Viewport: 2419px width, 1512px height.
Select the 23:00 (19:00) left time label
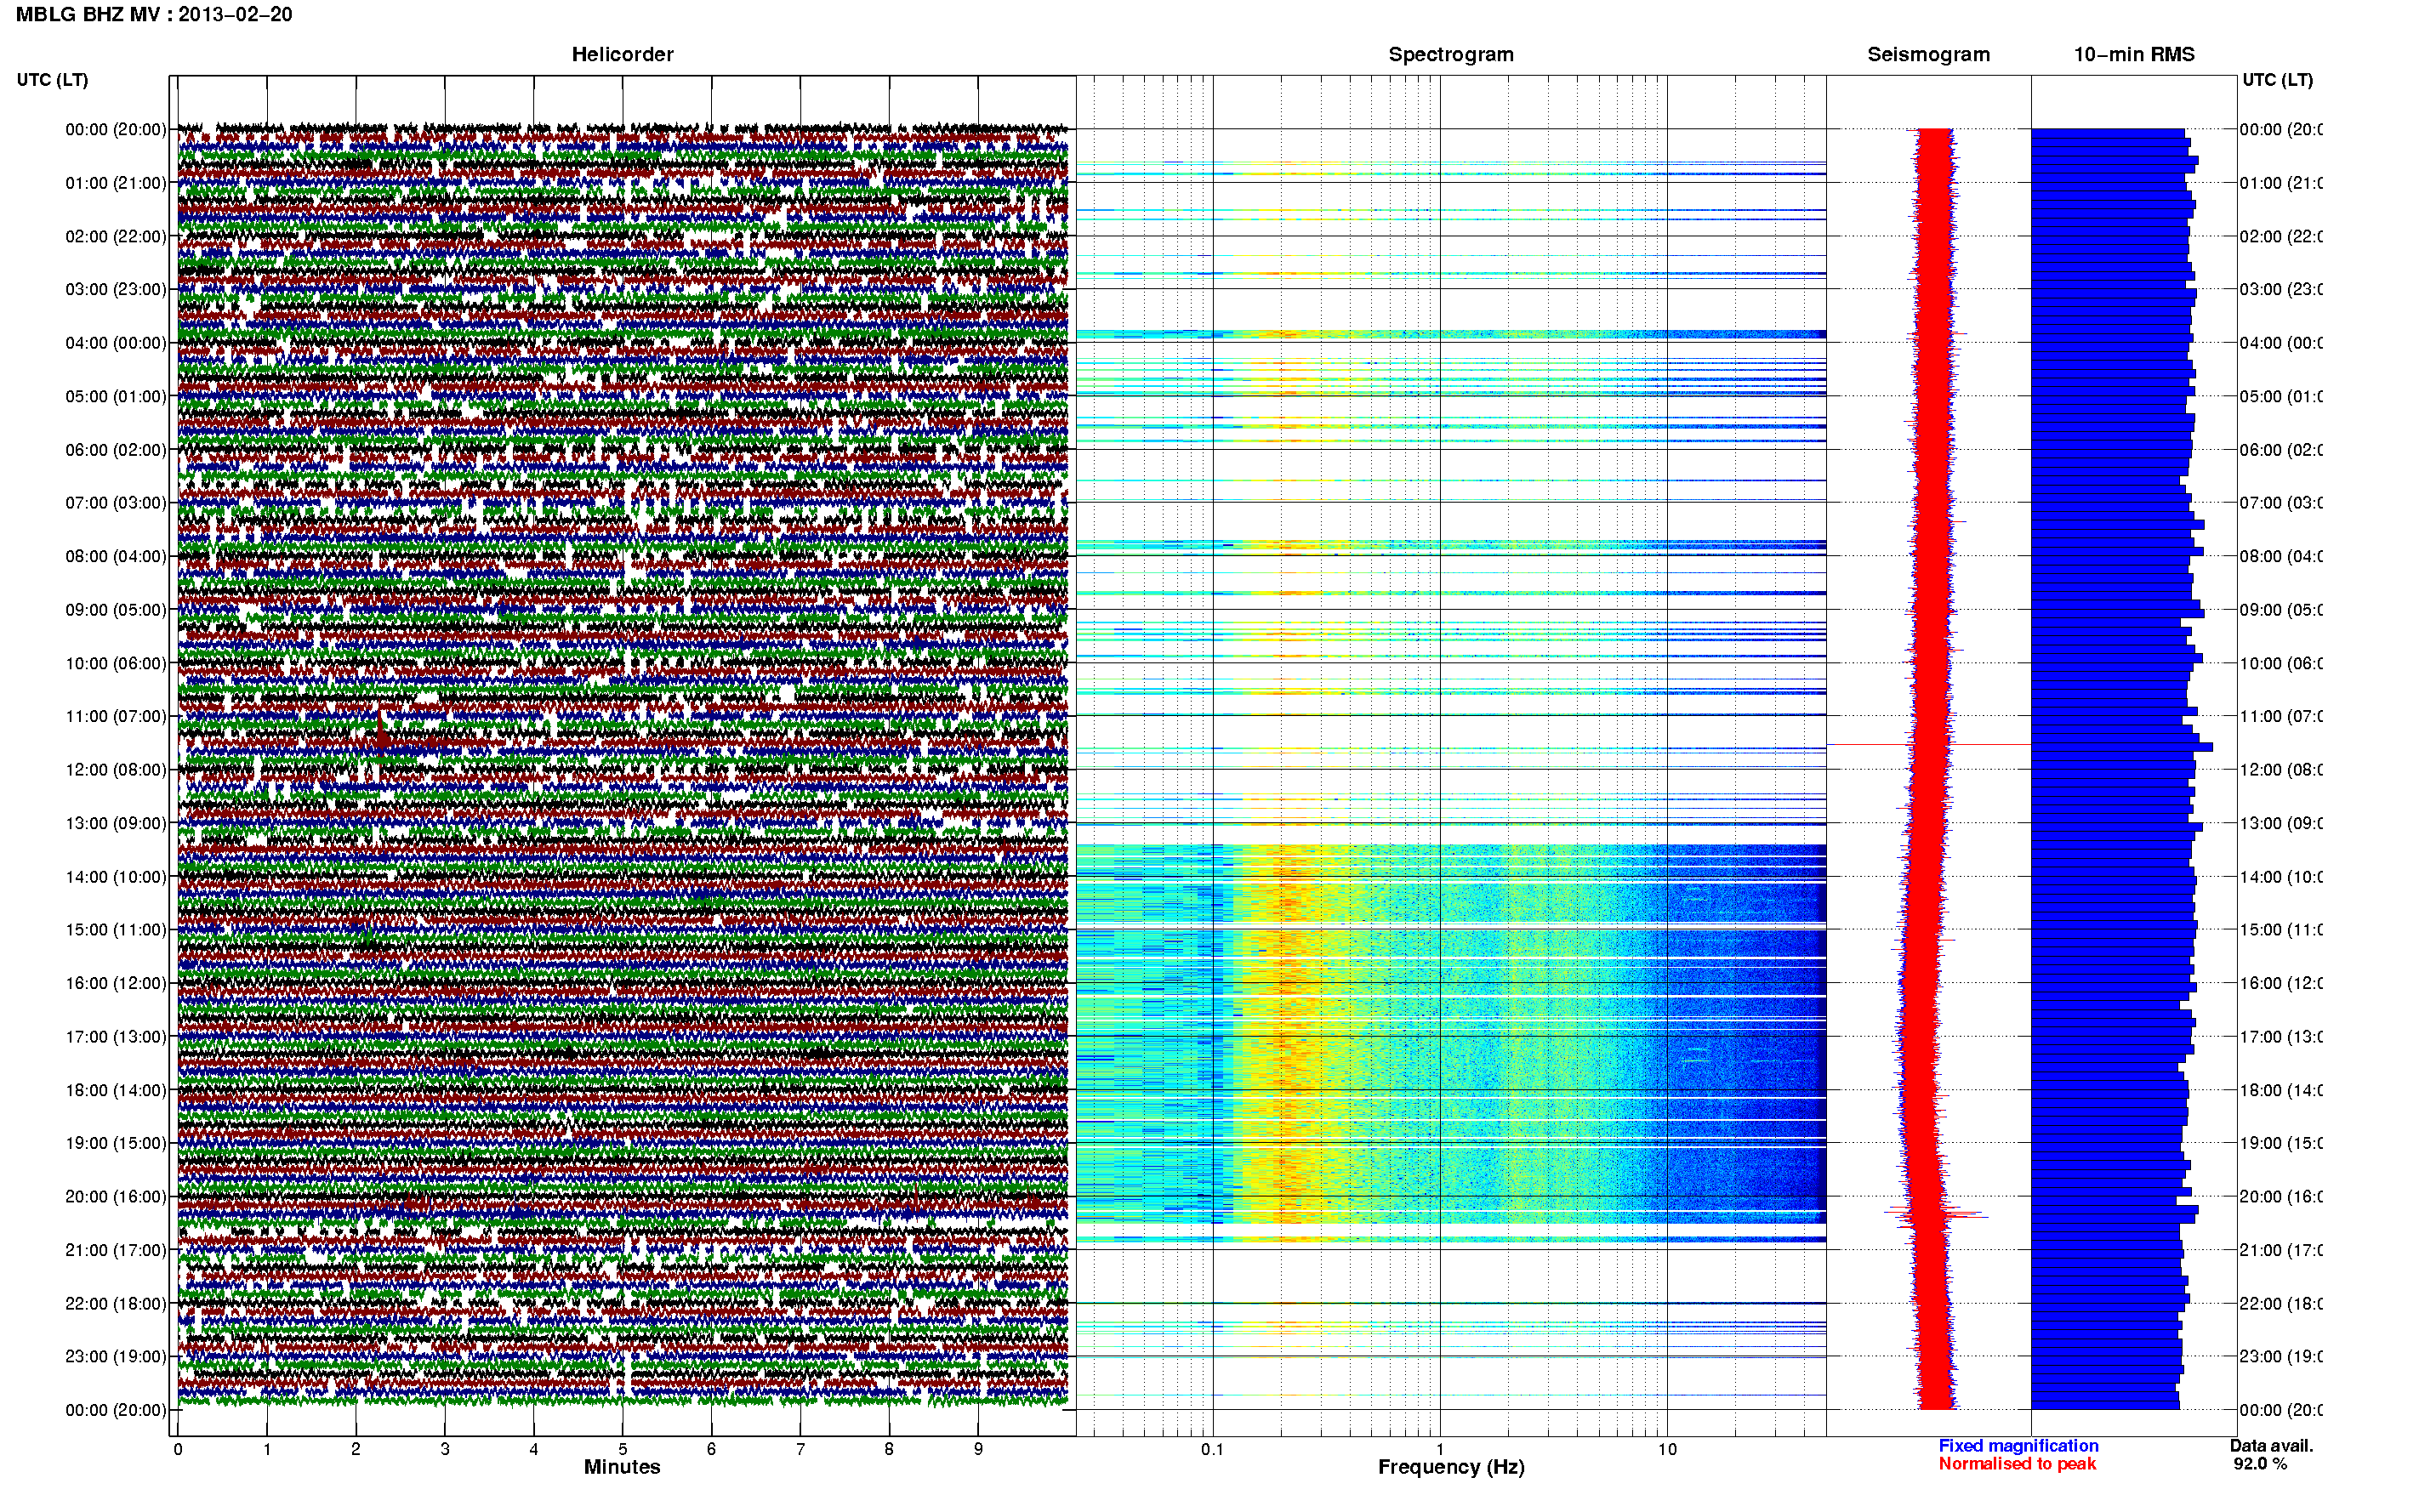click(x=116, y=1356)
